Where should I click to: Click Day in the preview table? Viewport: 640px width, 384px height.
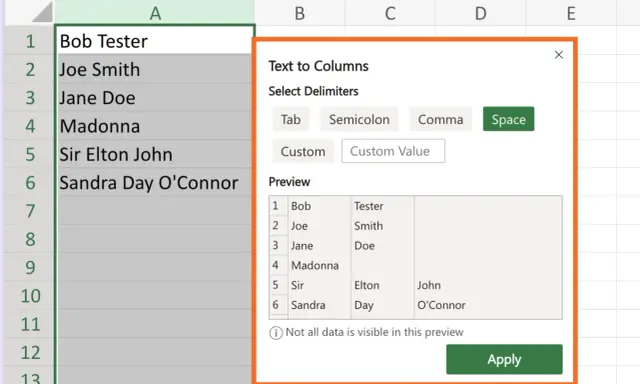pos(363,305)
